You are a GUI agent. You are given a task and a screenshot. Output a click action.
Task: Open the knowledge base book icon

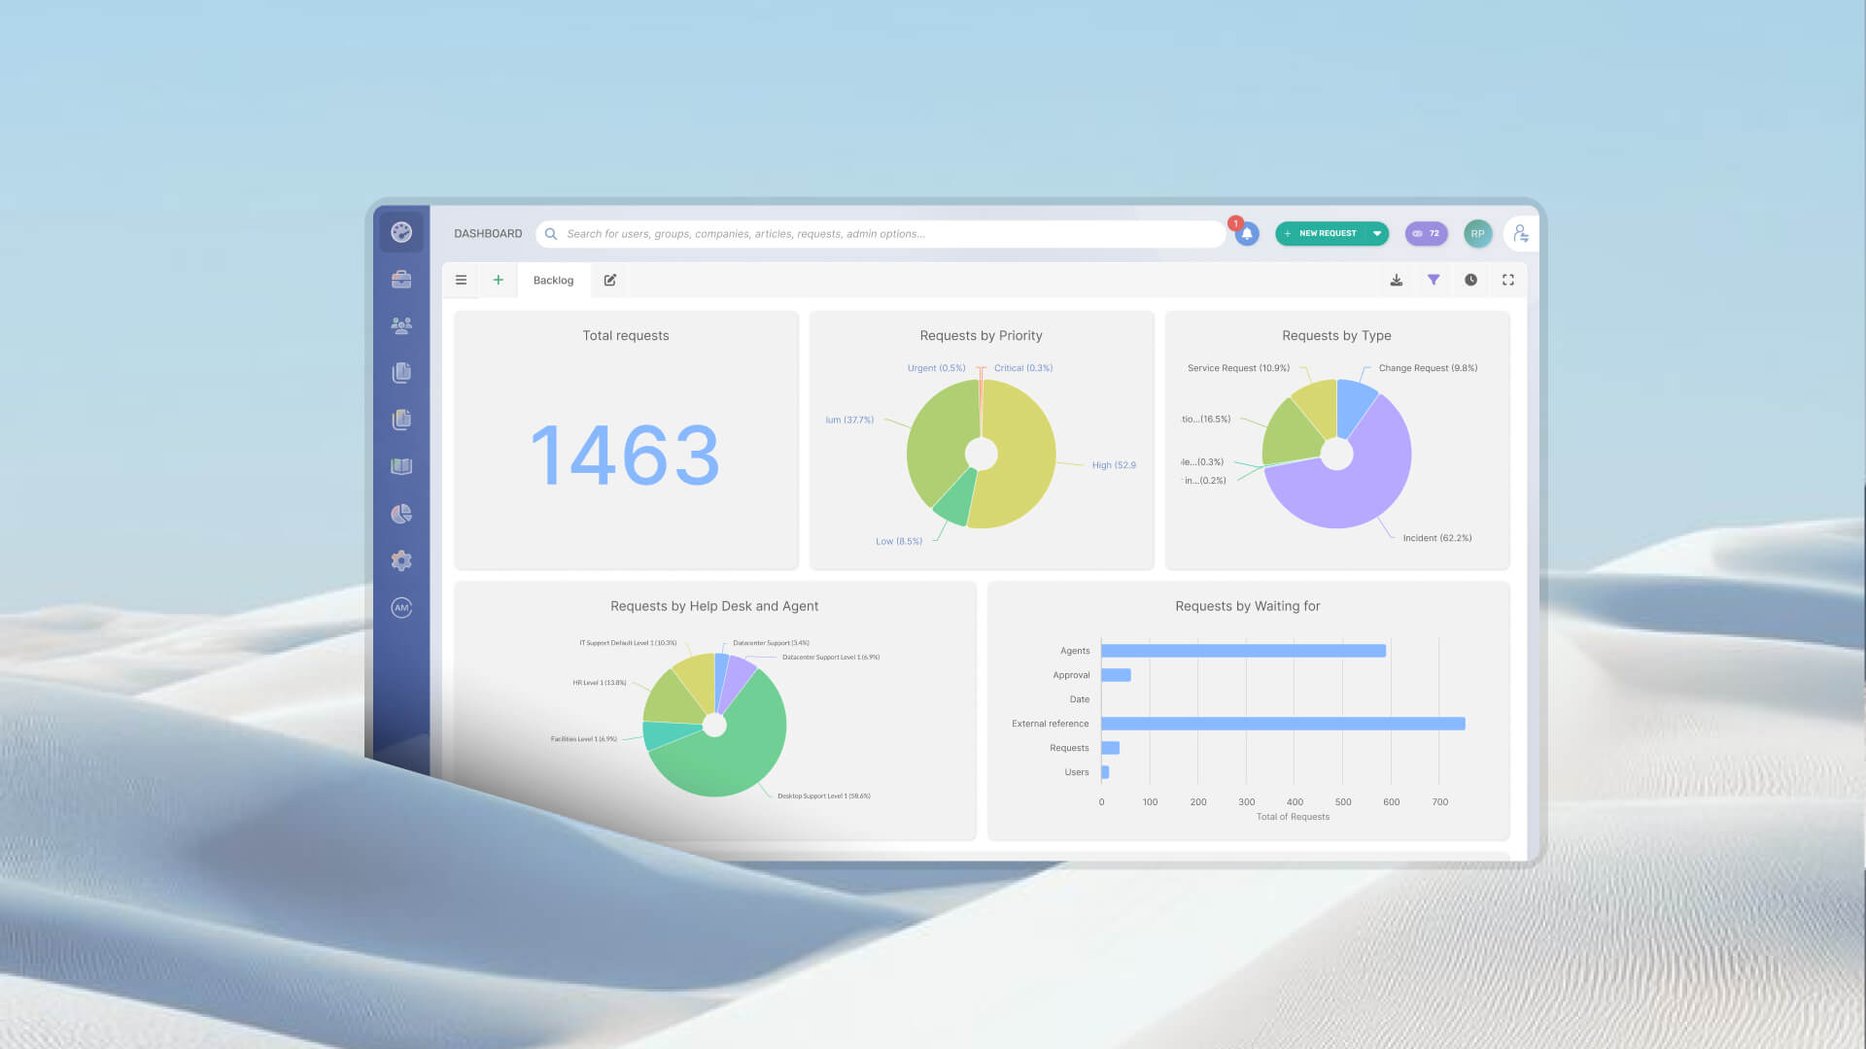point(401,466)
